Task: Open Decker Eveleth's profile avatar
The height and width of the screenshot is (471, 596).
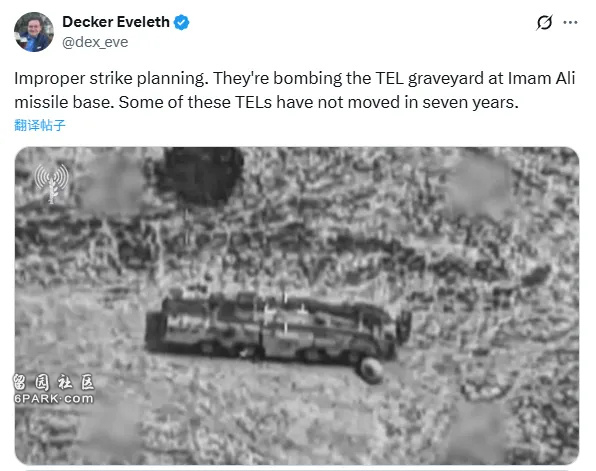Action: 34,32
